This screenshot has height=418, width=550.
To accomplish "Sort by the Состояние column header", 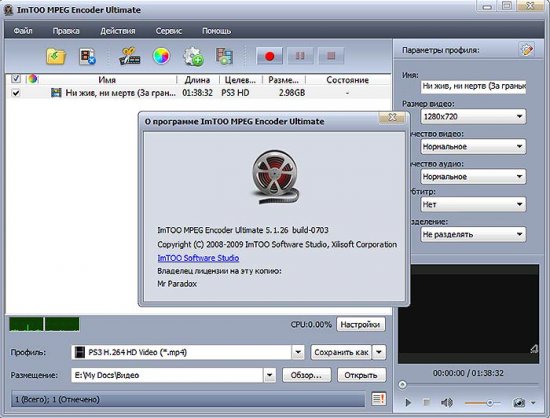I will click(347, 80).
